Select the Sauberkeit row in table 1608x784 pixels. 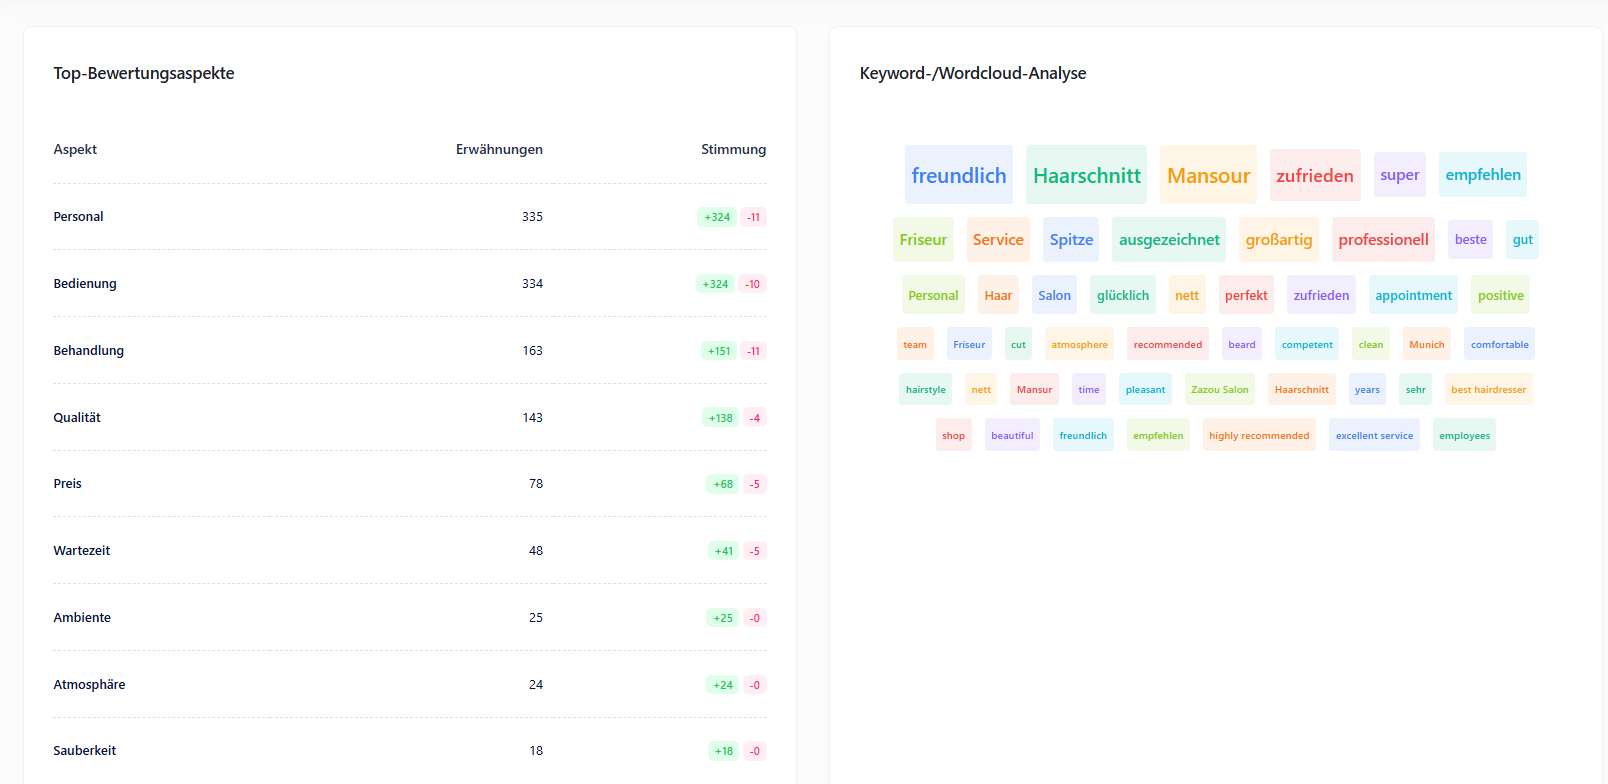85,751
